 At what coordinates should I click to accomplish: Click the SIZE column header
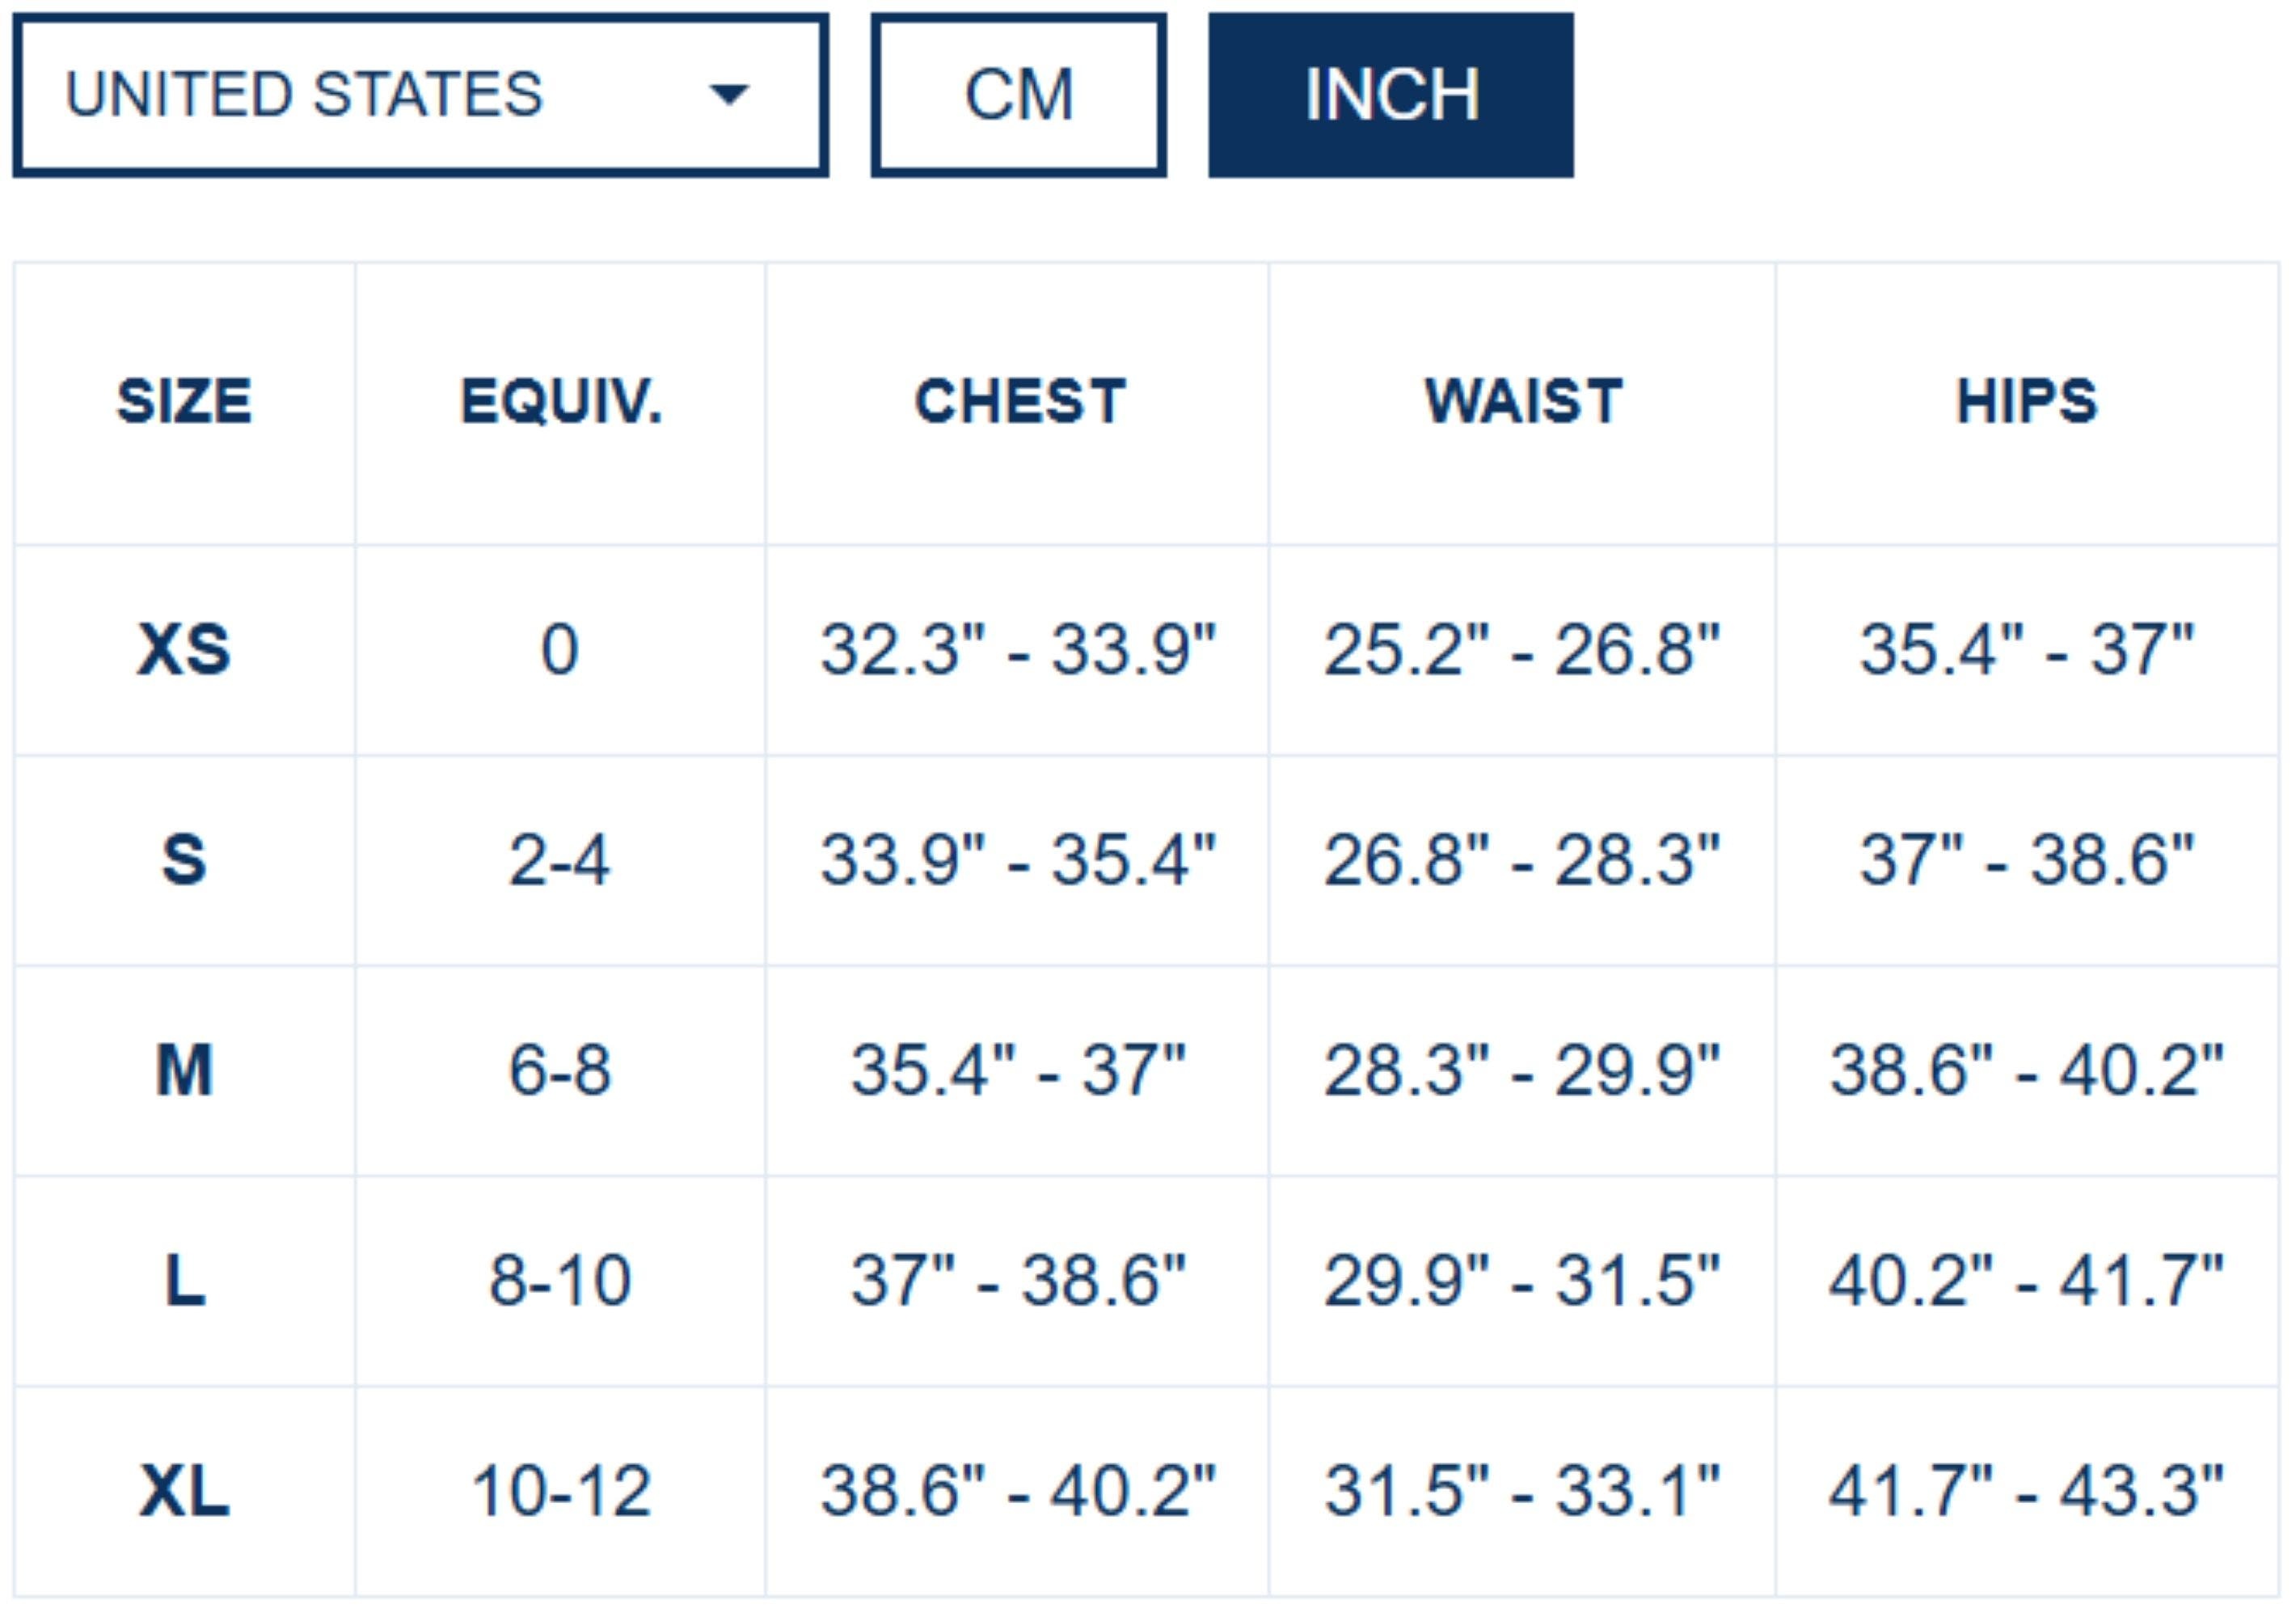pos(184,402)
